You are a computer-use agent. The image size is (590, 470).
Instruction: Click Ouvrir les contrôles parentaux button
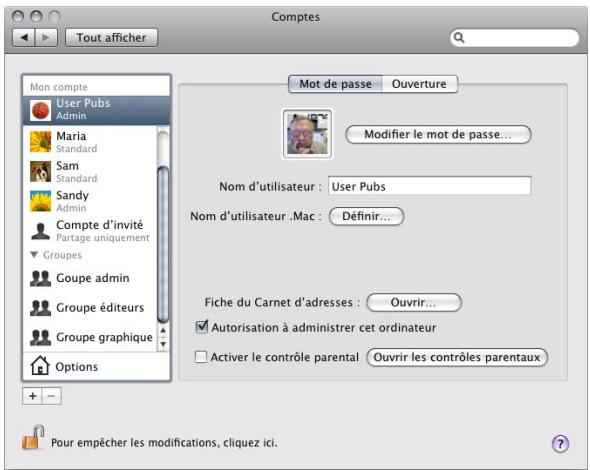coord(457,357)
